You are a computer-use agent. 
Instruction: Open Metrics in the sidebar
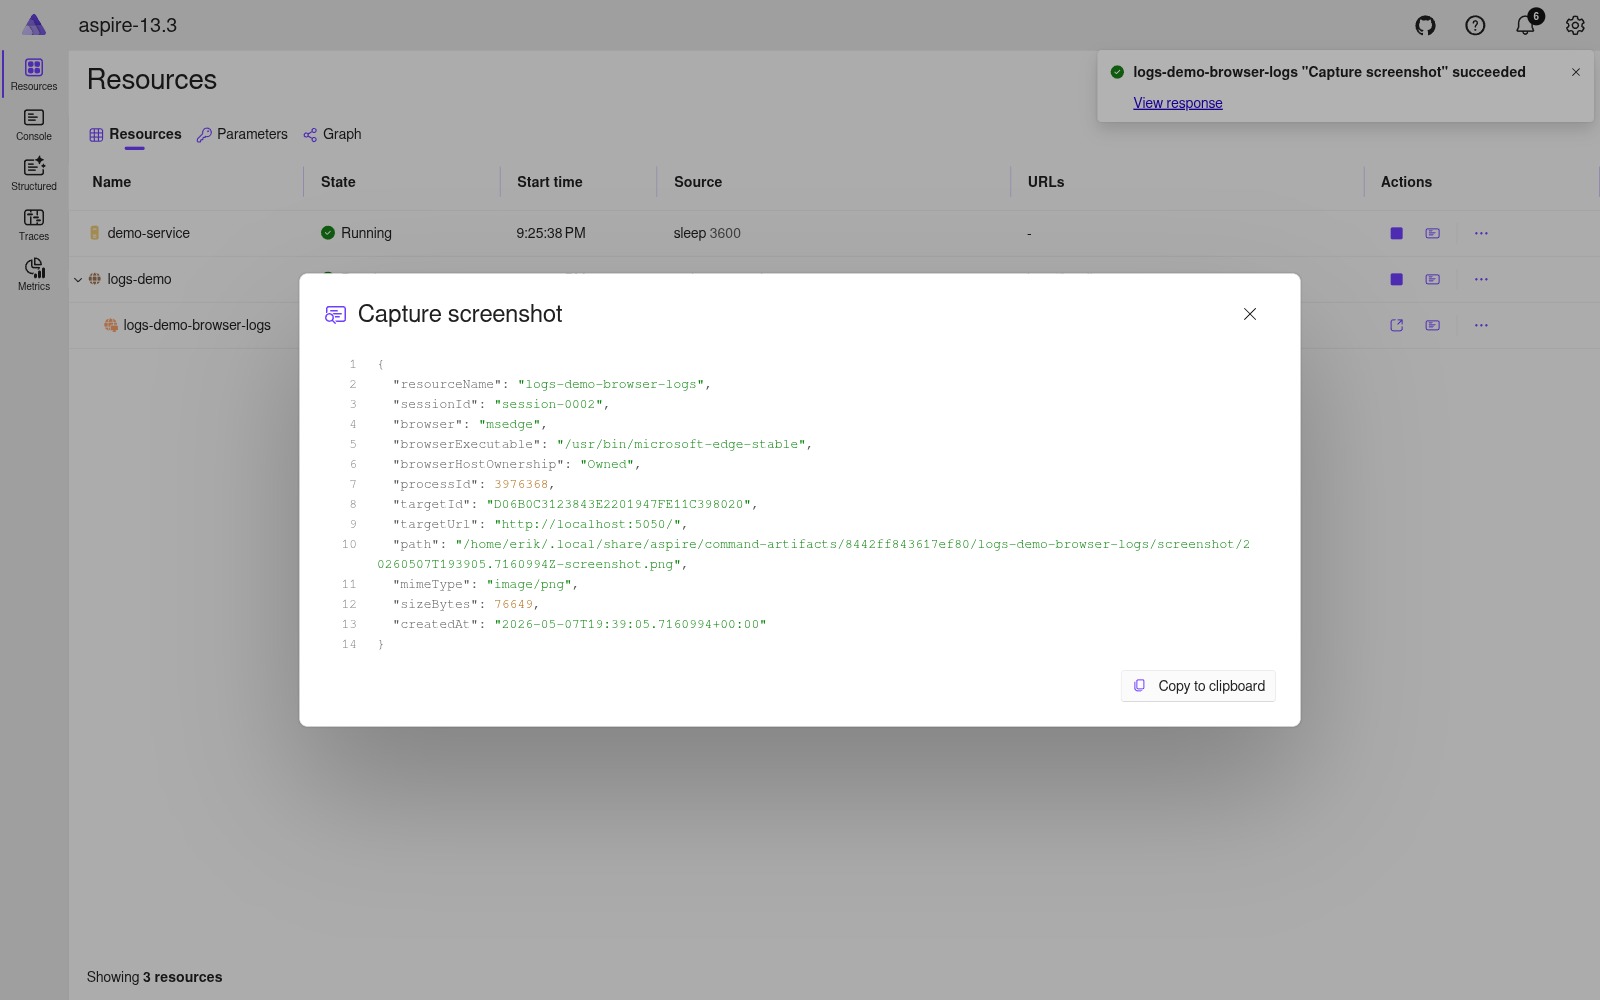click(34, 275)
